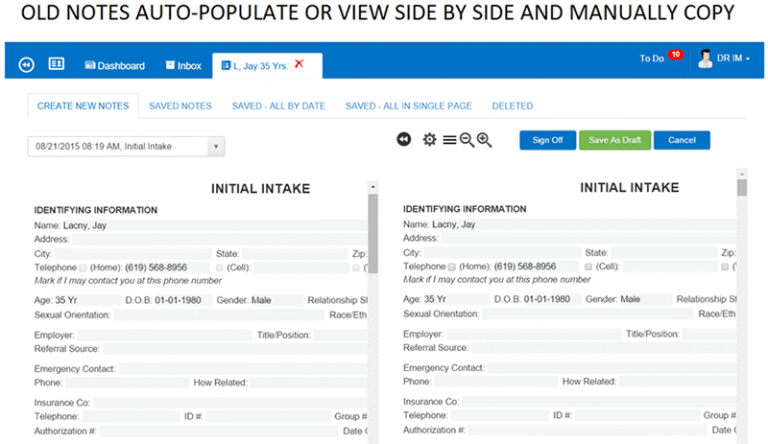Toggle Home phone checkbox in right form
Viewport: 768px width, 444px height.
pos(452,267)
